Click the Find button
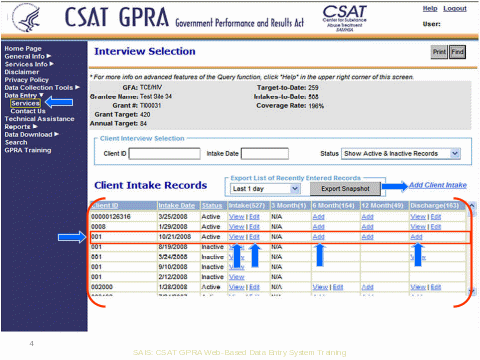The width and height of the screenshot is (480, 360). 457,52
